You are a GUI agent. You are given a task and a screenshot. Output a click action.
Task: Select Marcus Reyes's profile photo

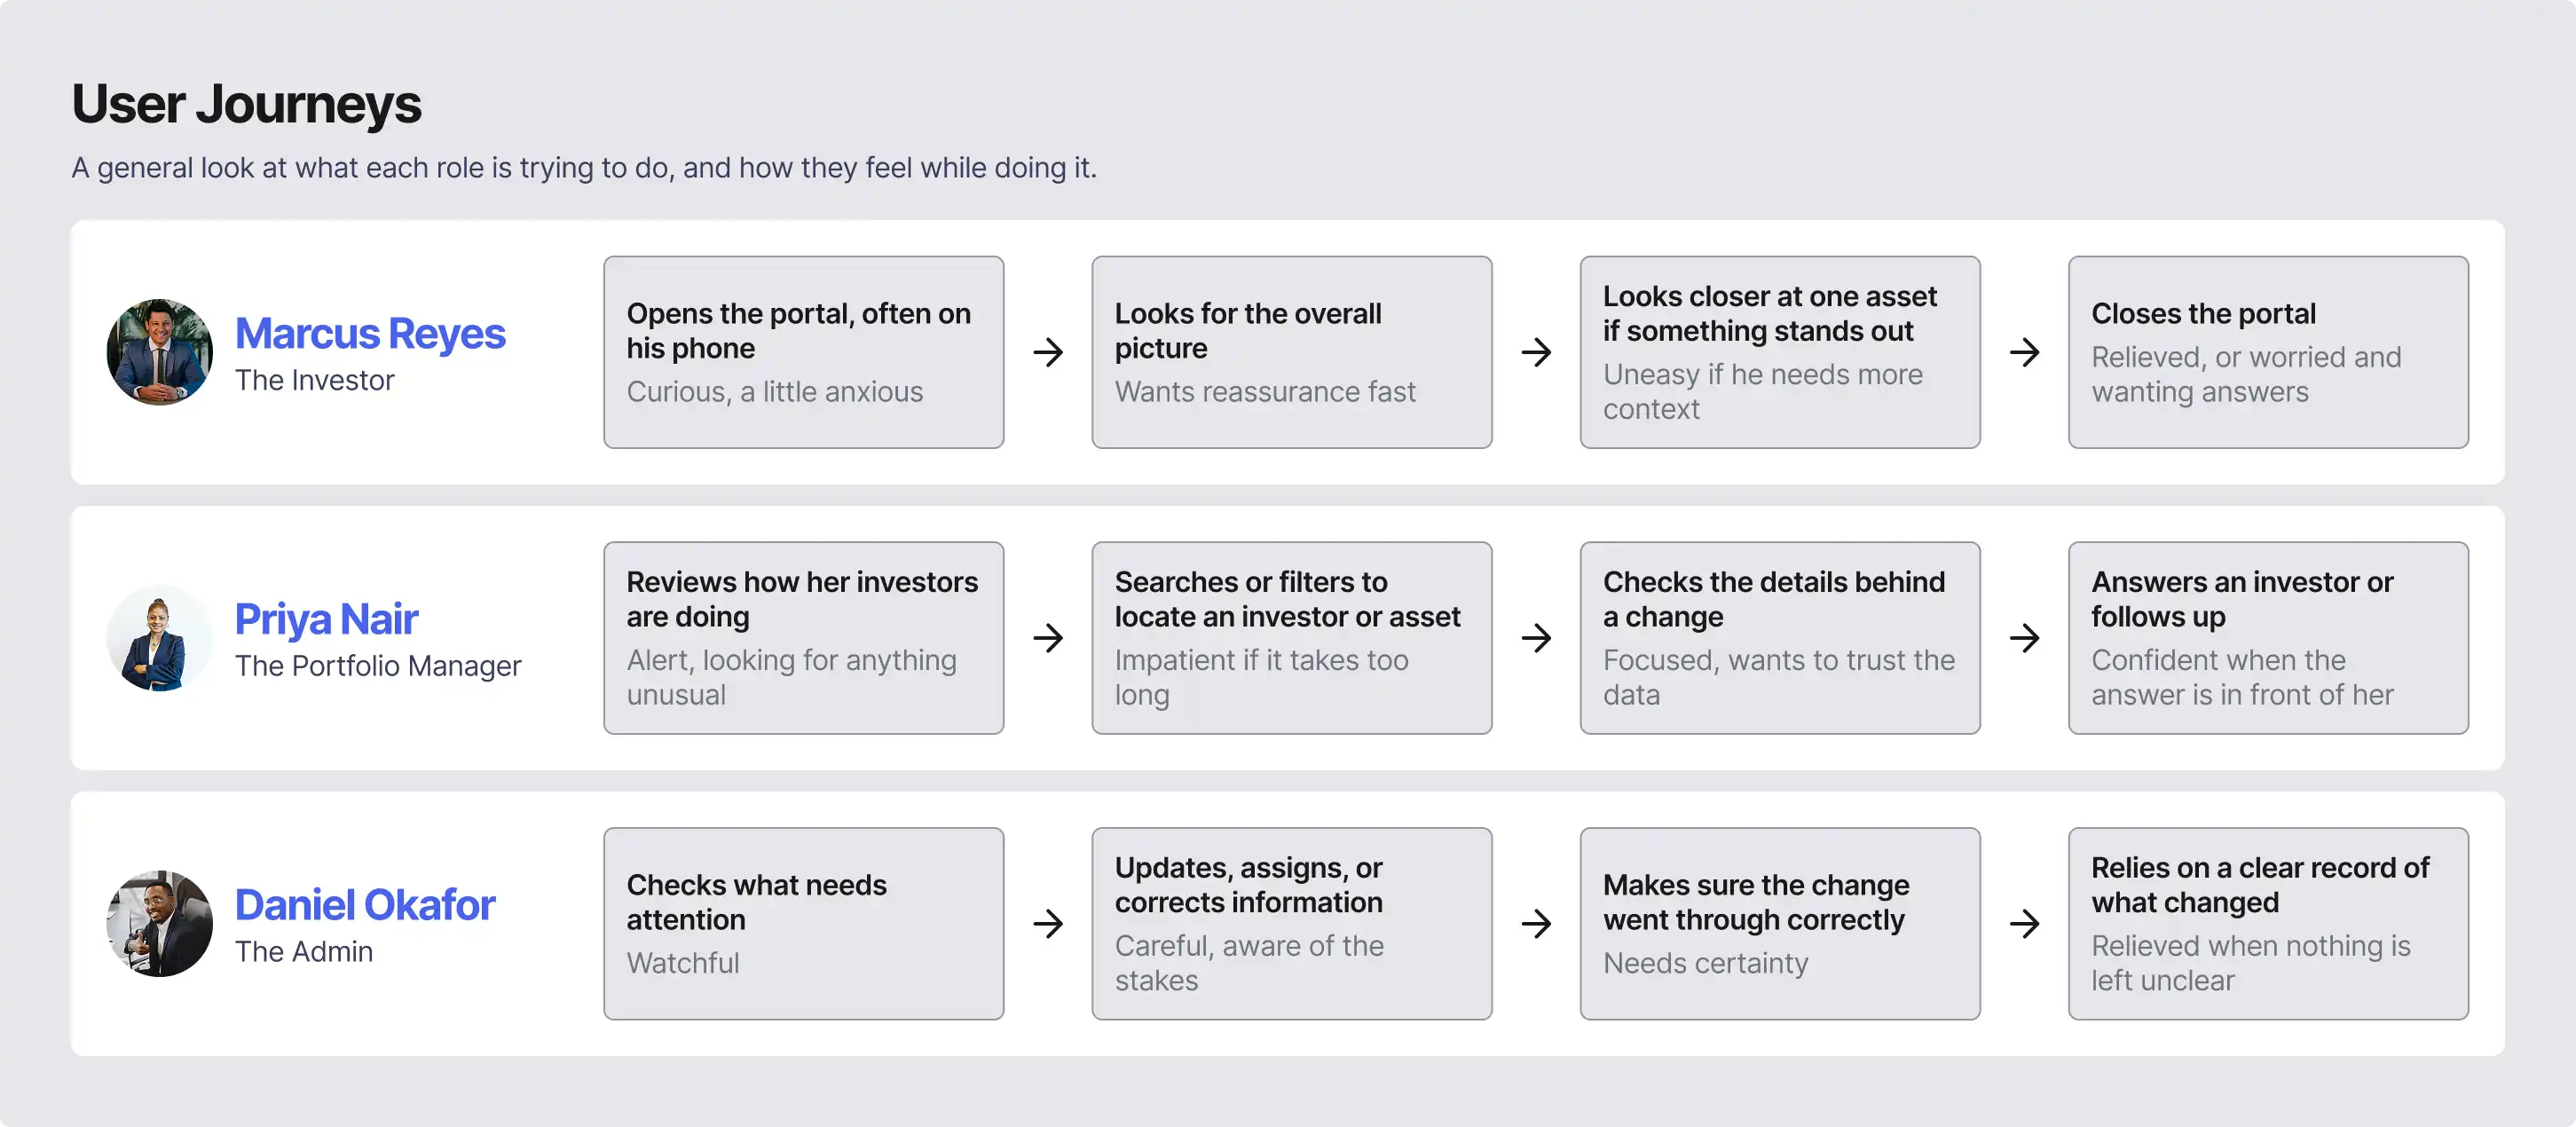click(160, 352)
